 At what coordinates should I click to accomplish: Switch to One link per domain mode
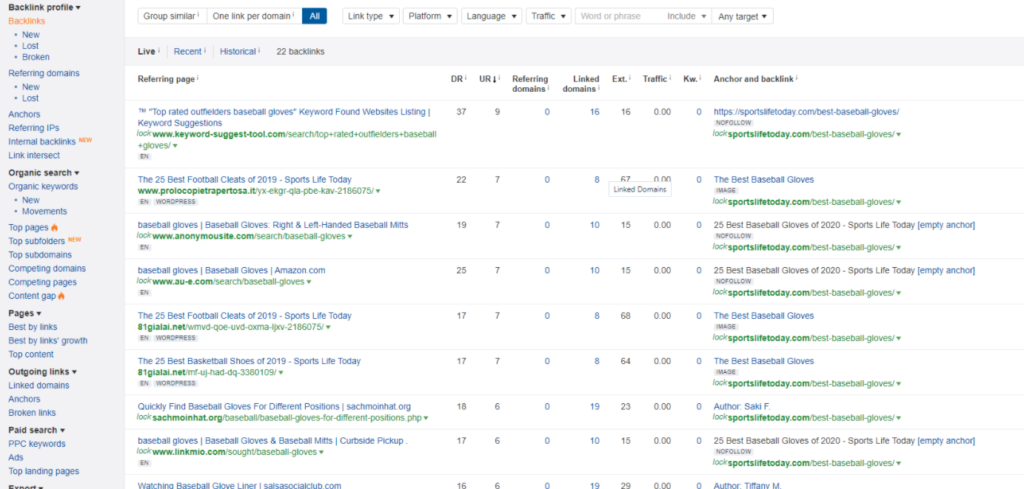[254, 16]
